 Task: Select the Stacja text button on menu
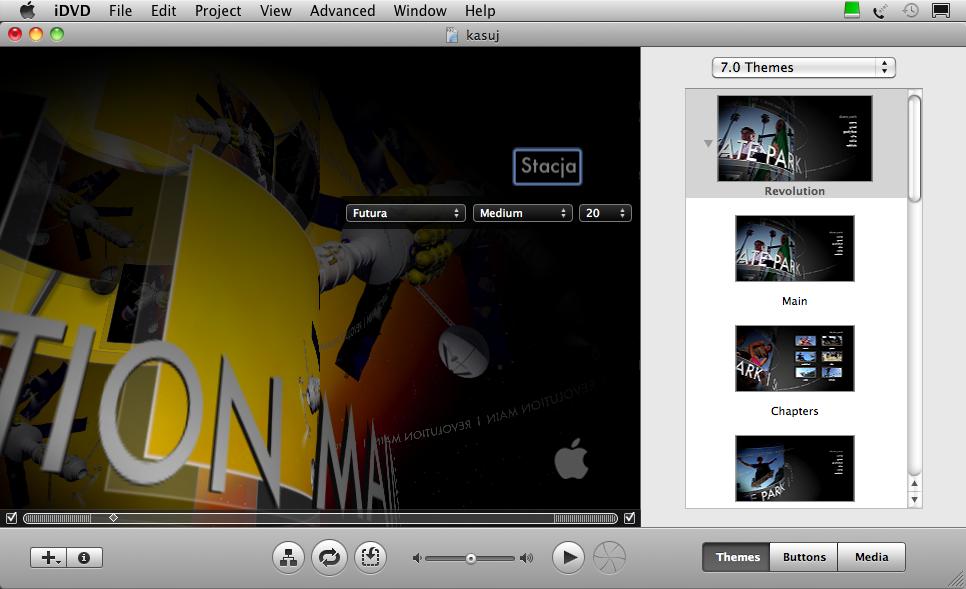548,166
